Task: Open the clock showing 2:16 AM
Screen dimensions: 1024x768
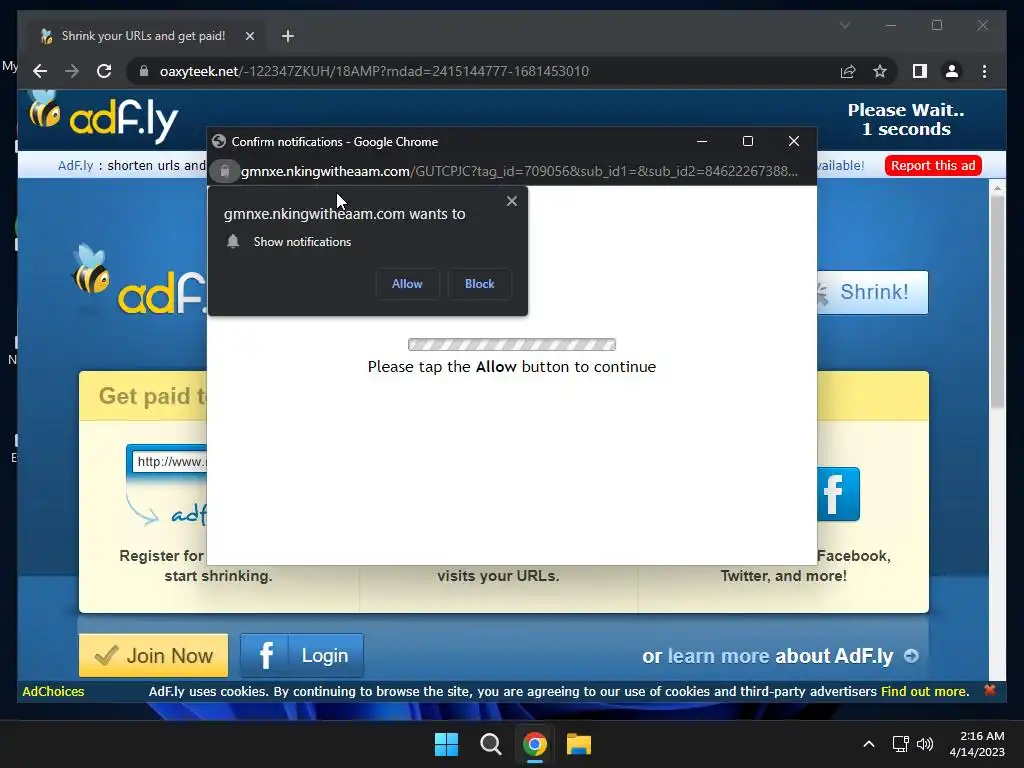Action: click(x=977, y=744)
